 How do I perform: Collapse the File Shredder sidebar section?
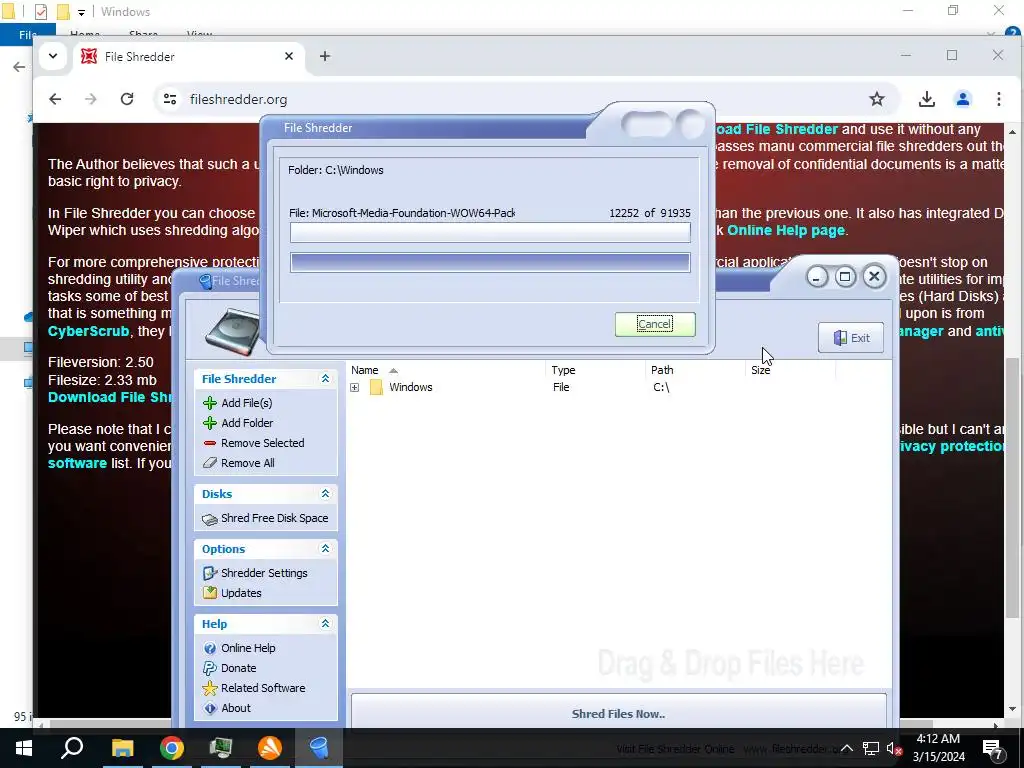coord(325,379)
